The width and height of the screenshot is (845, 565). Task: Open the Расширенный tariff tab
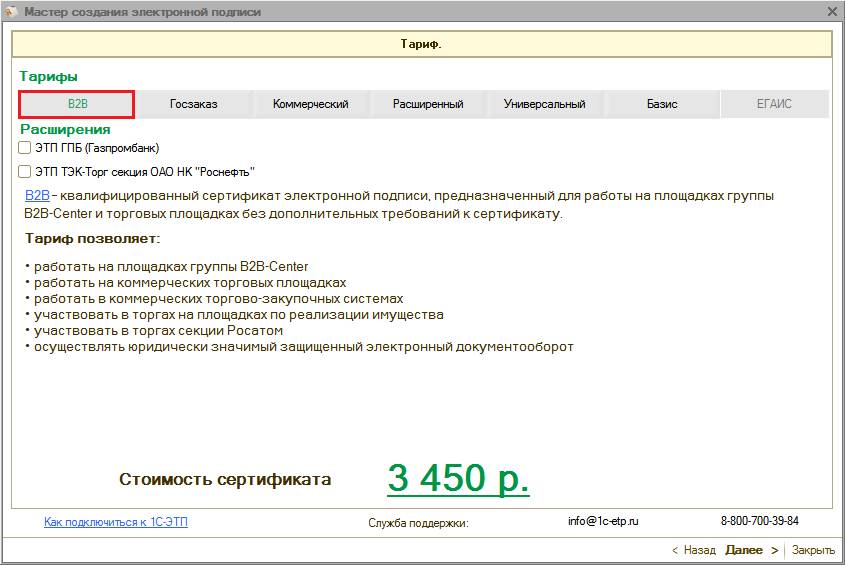[428, 104]
